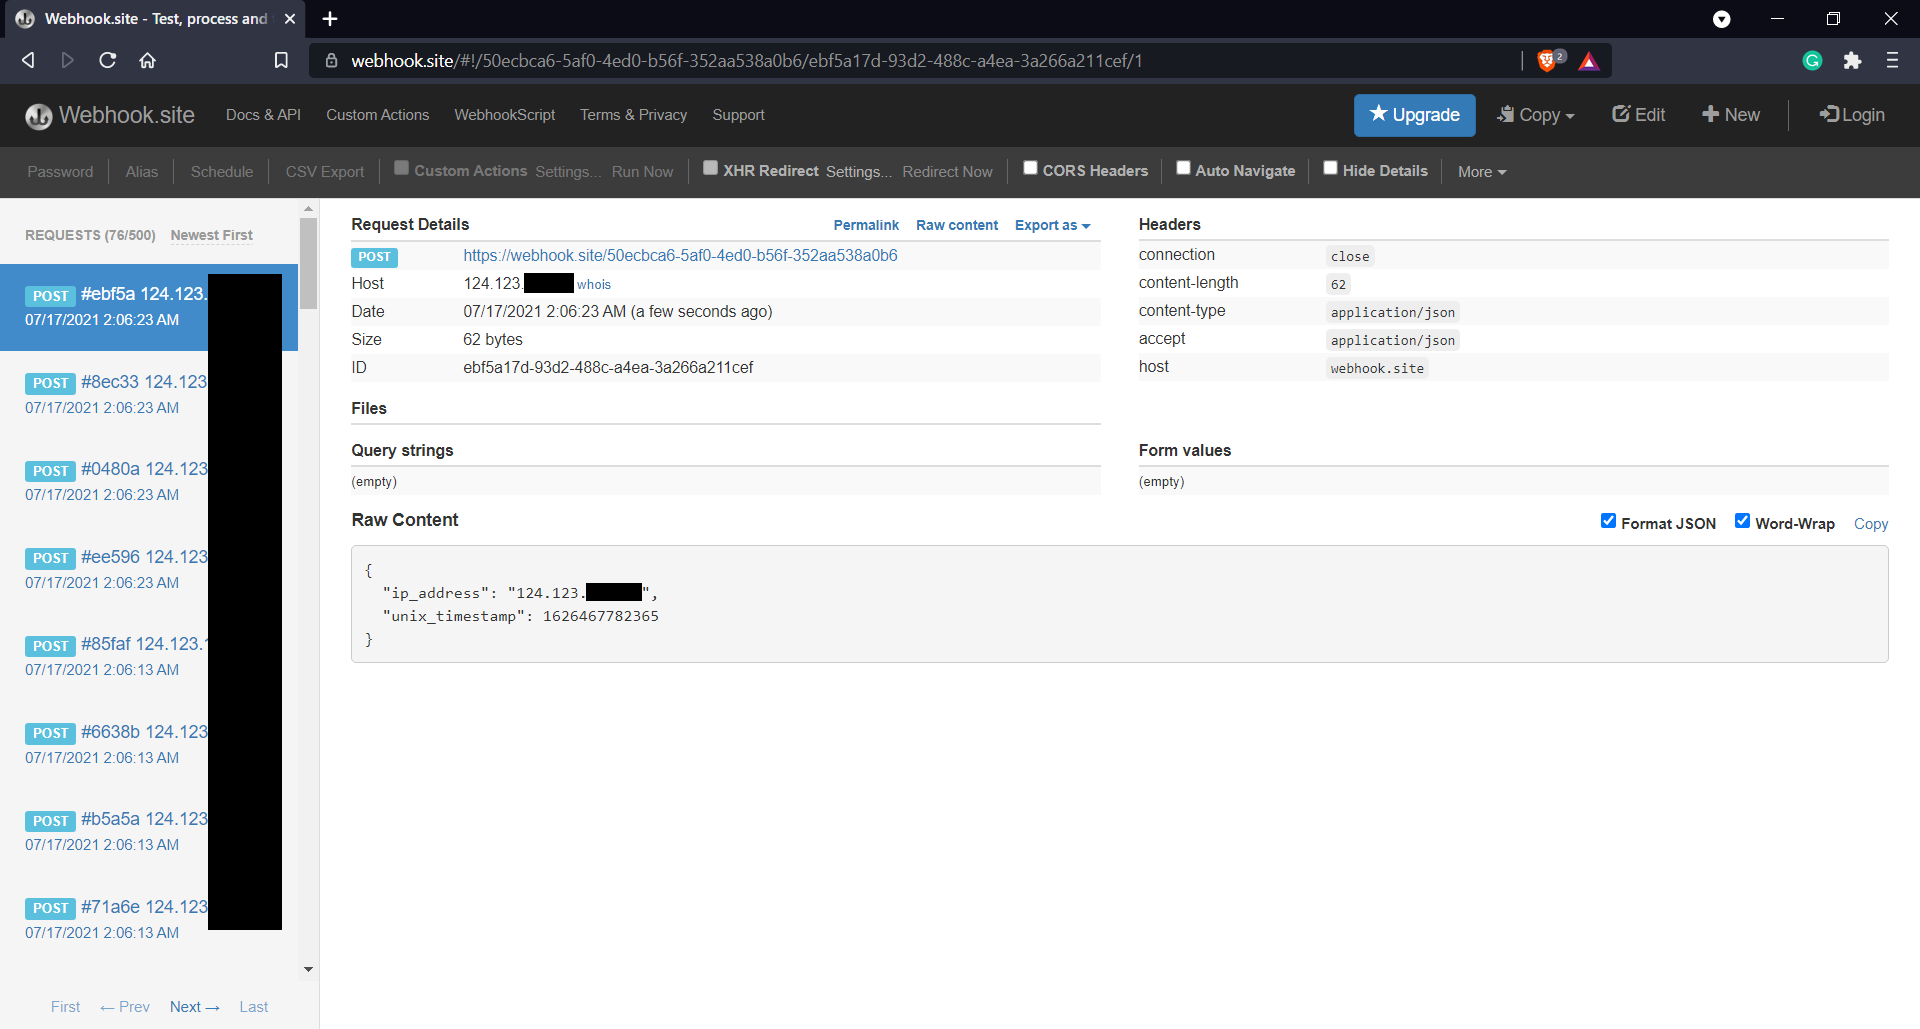
Task: Enable CORS Headers checkbox
Action: pos(1030,168)
